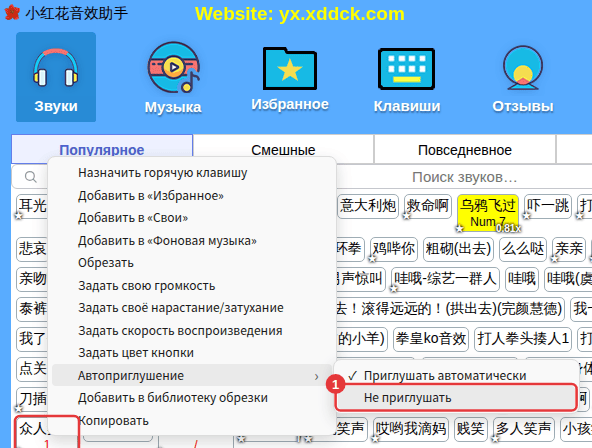This screenshot has height=448, width=592.
Task: Click the Поиск звуков search field
Action: (464, 177)
